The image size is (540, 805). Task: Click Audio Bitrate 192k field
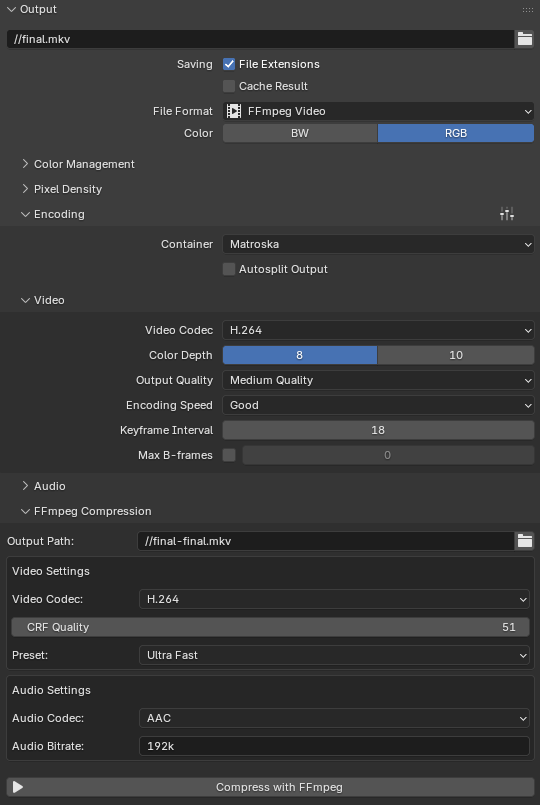coord(334,746)
